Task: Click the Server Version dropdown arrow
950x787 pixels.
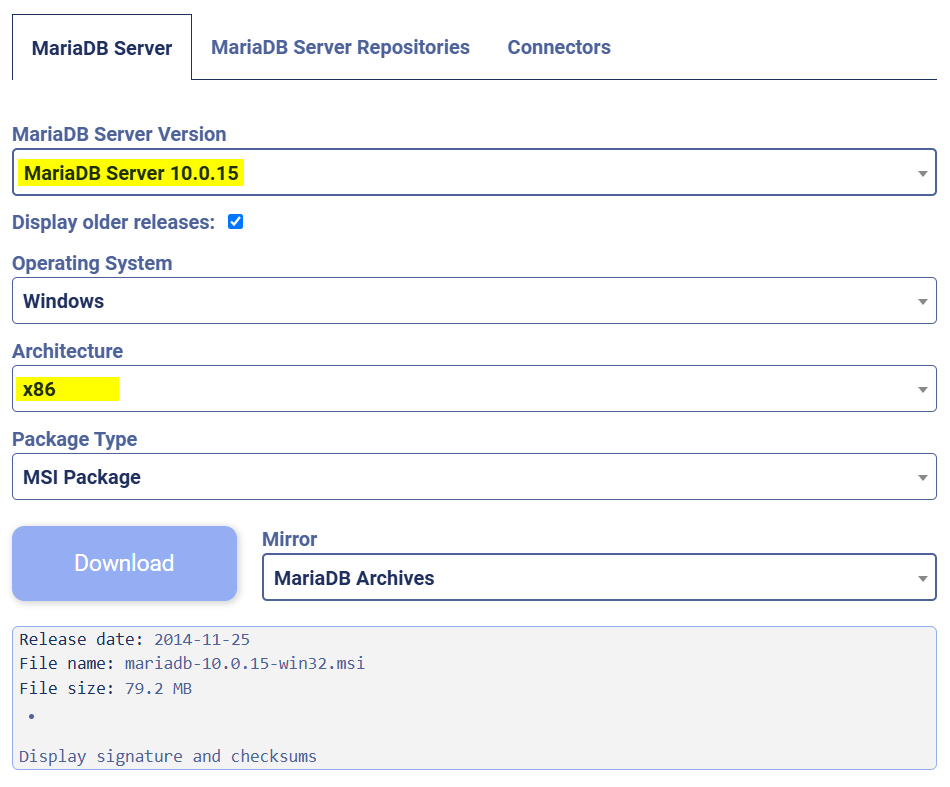Action: pos(922,172)
